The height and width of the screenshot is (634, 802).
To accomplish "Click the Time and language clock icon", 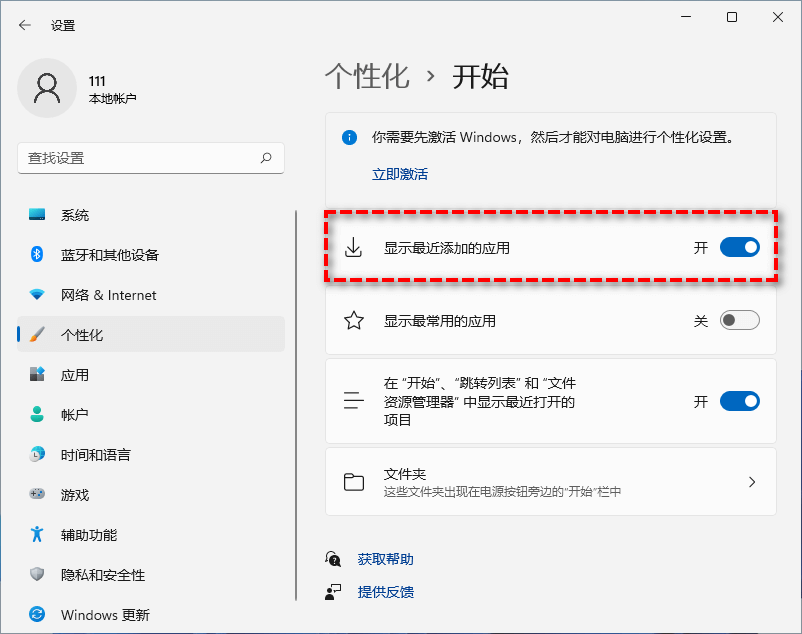I will (37, 454).
